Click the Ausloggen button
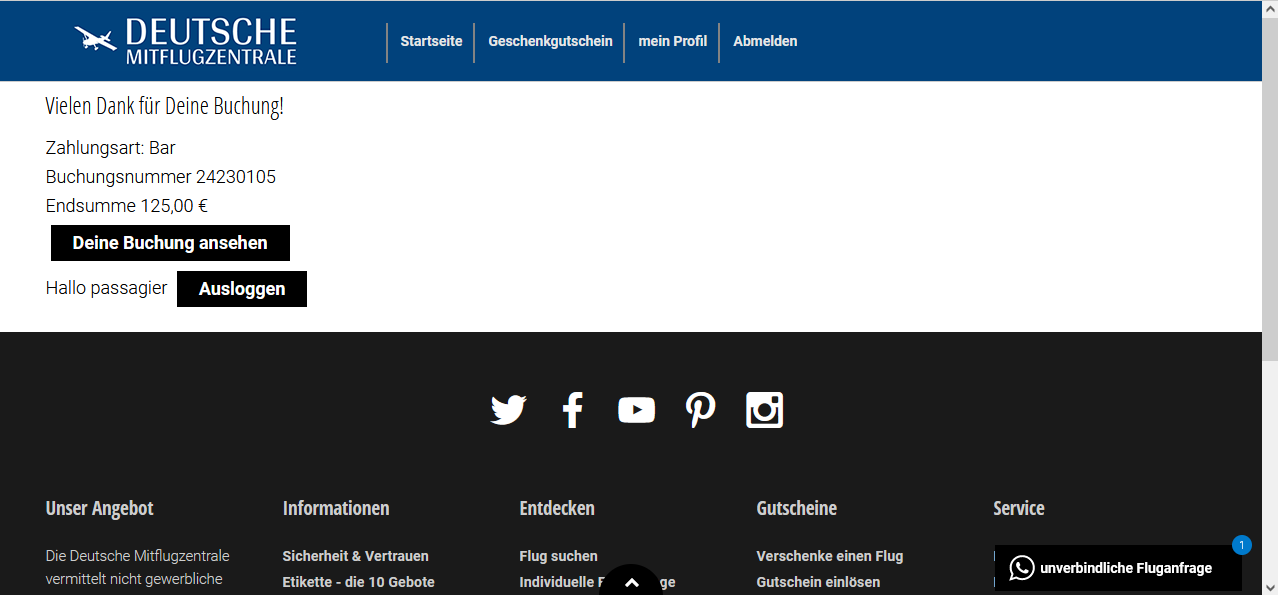1278x595 pixels. click(x=242, y=289)
